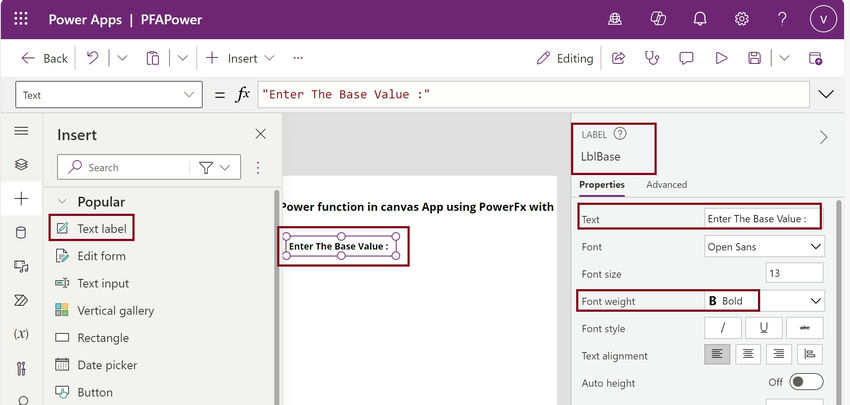Collapse the properties pane chevron

(x=823, y=137)
